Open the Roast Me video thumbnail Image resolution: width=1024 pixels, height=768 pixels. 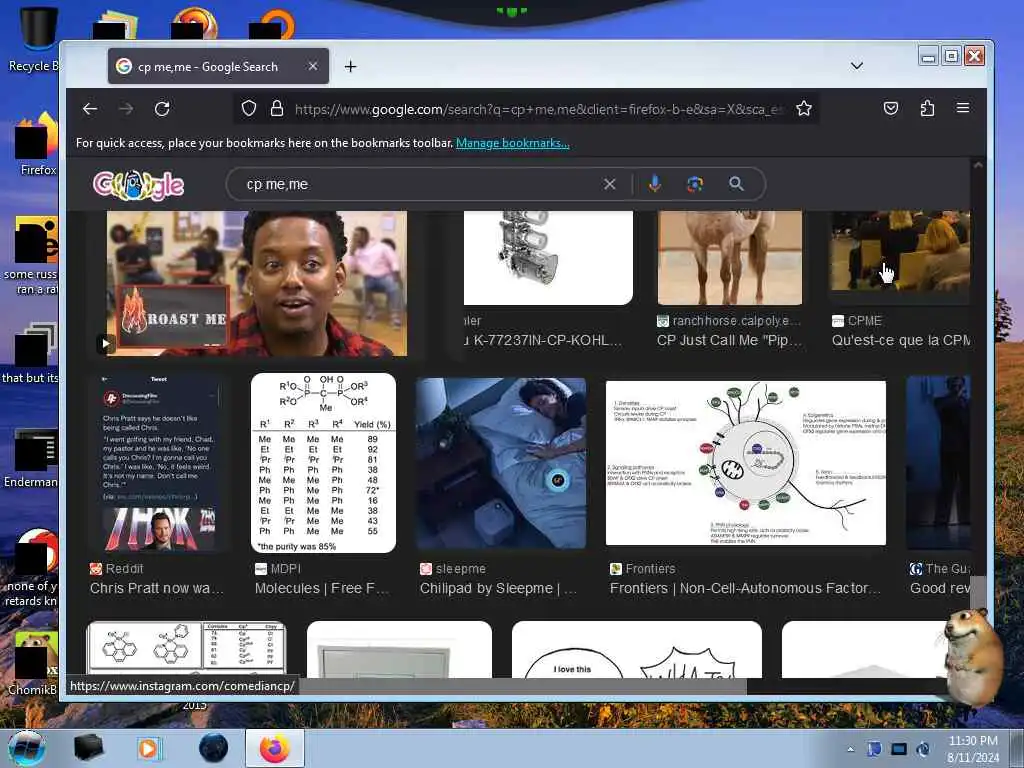coord(257,283)
